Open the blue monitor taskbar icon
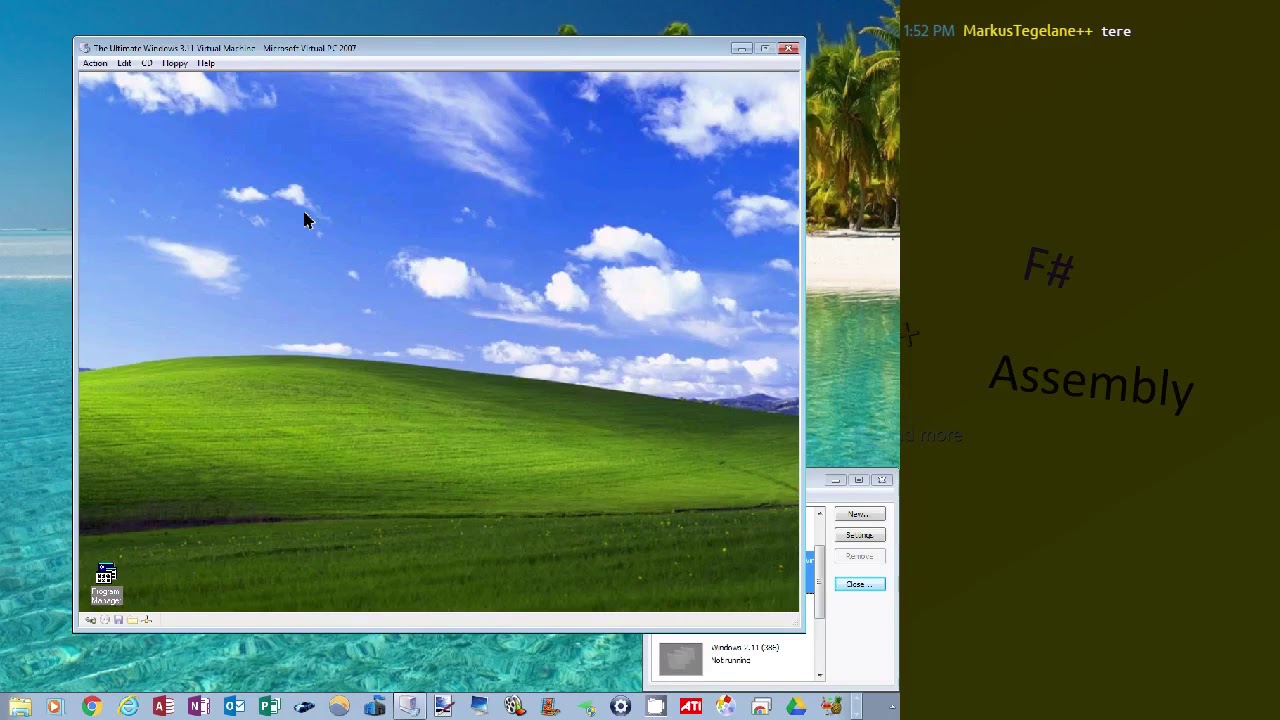The image size is (1280, 720). (x=479, y=707)
